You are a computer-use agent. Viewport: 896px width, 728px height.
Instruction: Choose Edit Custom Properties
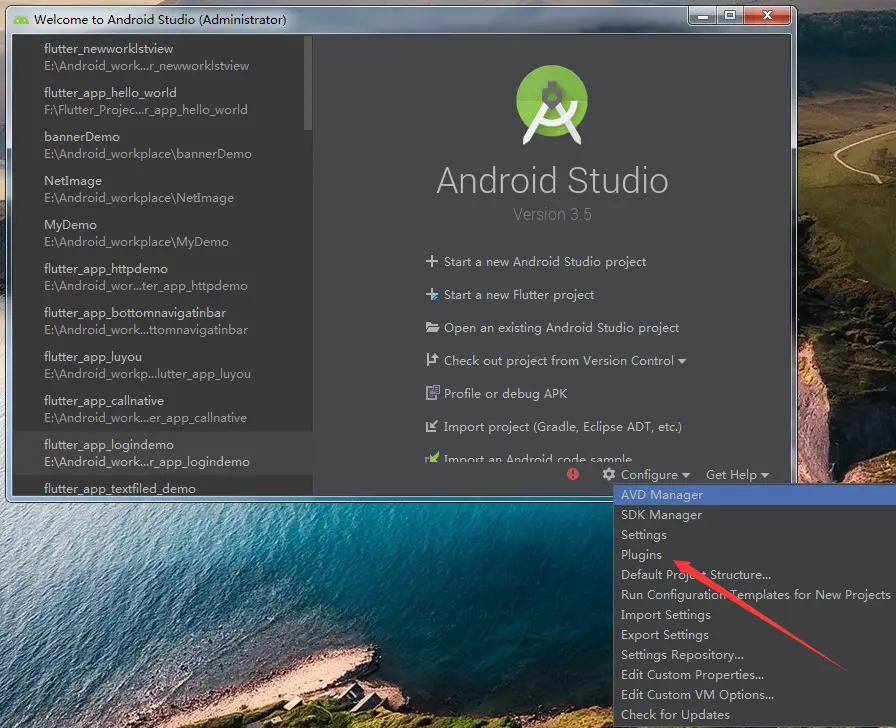pos(754,675)
